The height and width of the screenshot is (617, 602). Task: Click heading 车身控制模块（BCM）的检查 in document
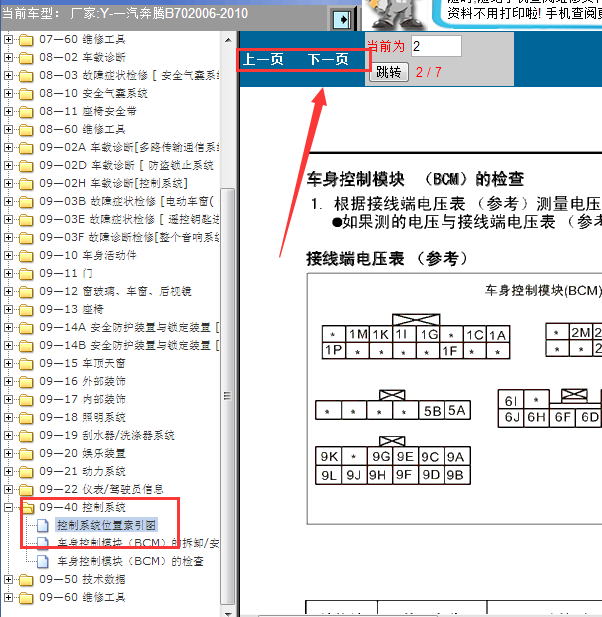[415, 179]
